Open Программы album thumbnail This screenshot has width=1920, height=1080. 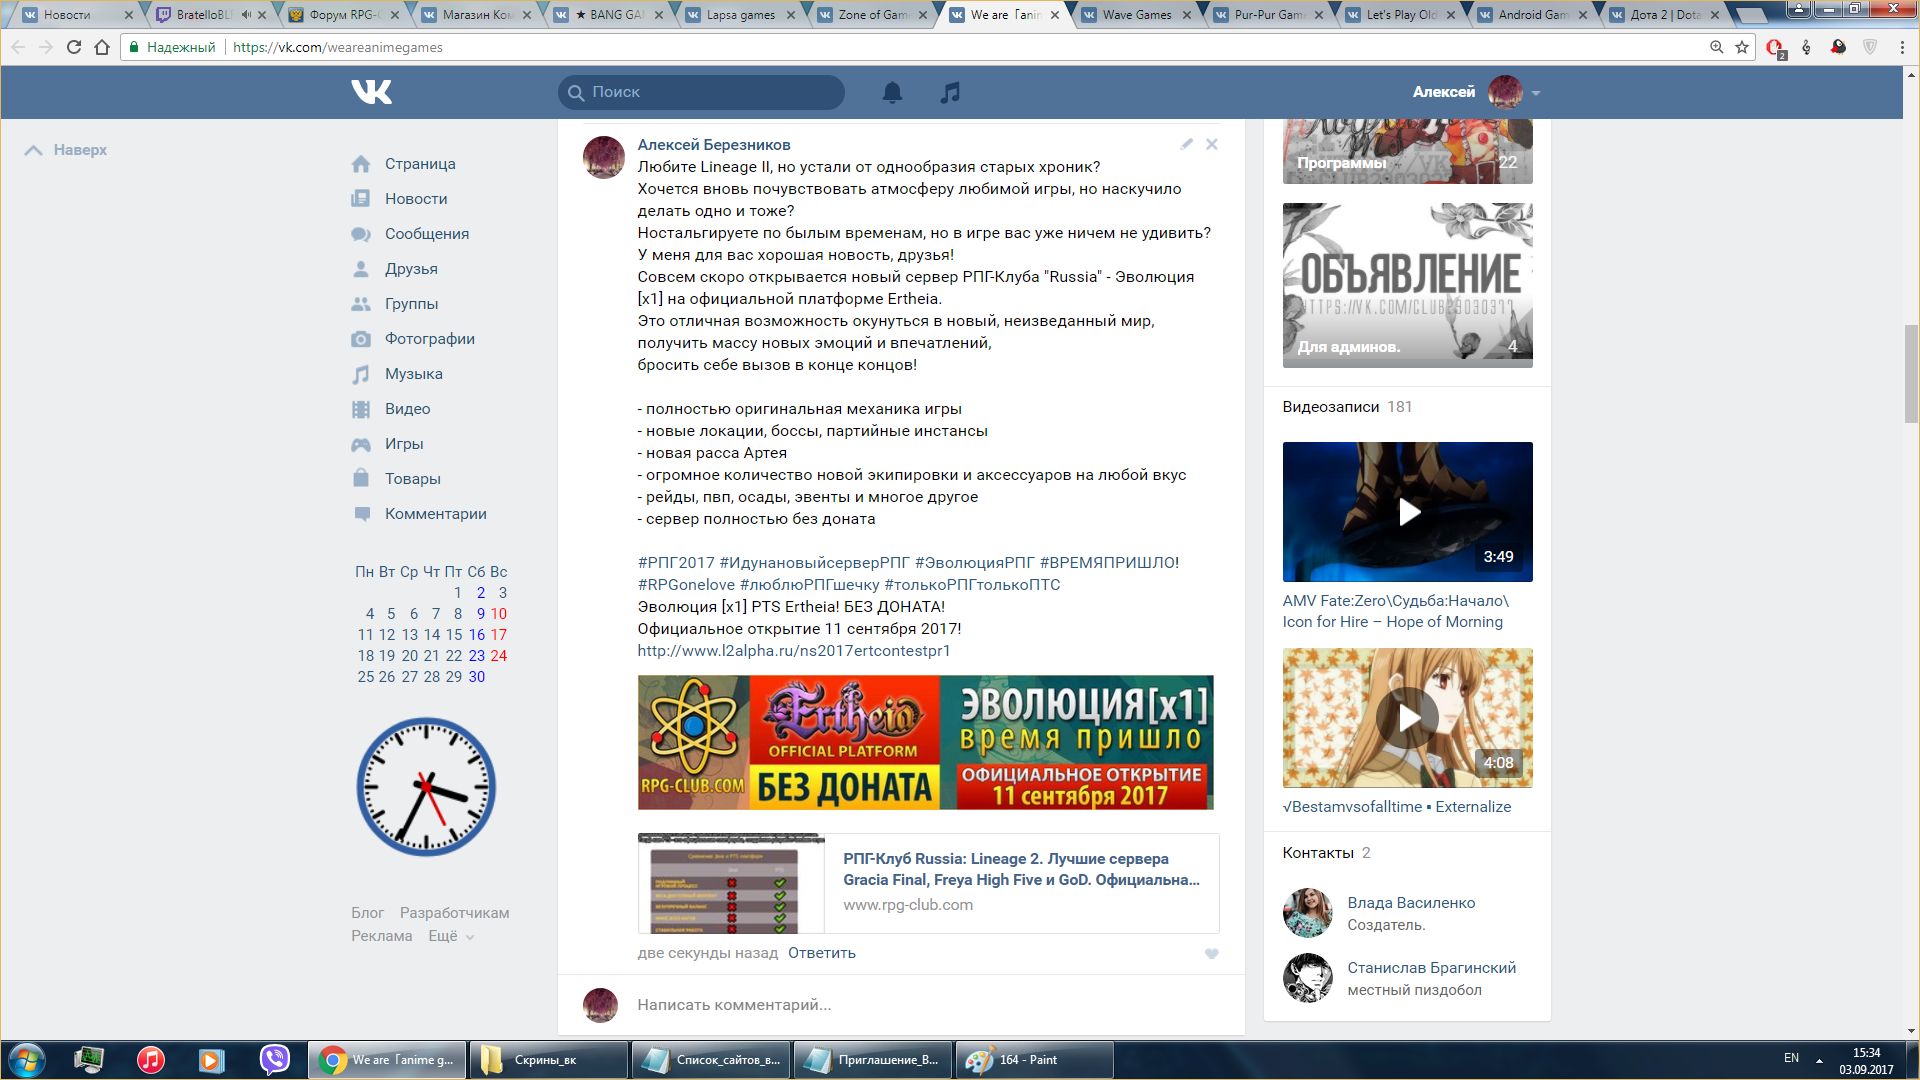point(1408,152)
